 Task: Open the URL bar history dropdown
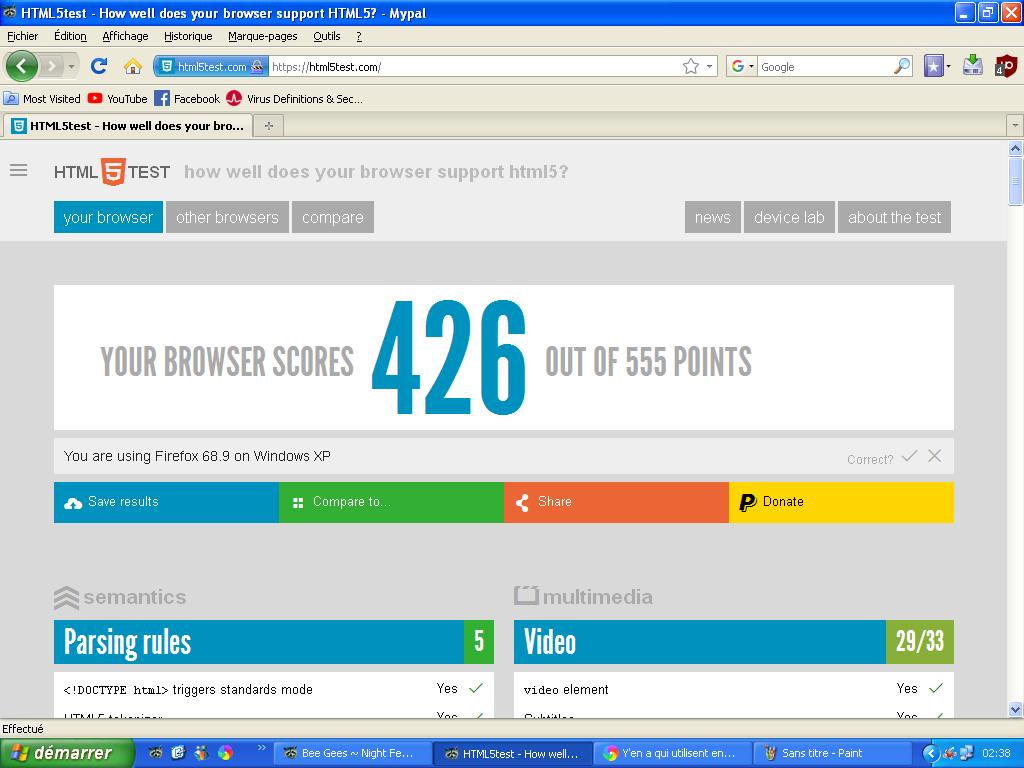pyautogui.click(x=709, y=66)
